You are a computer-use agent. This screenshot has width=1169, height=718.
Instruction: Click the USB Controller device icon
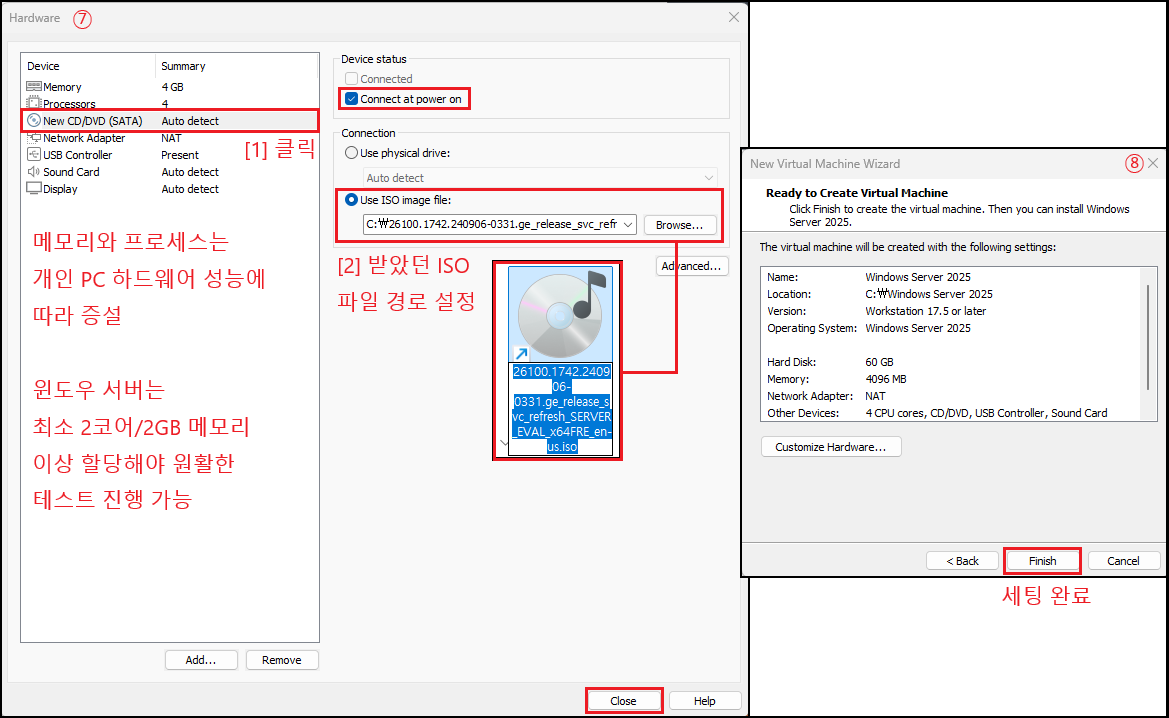[x=34, y=154]
